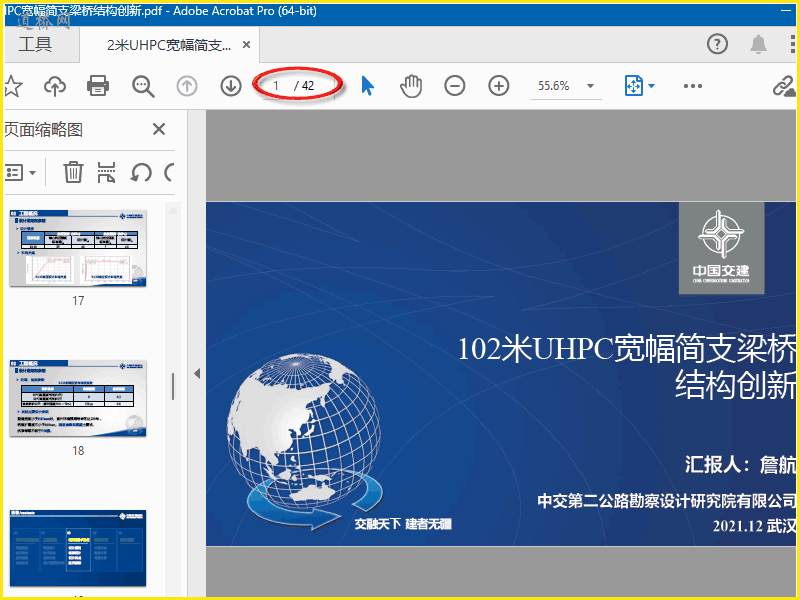Zoom in with the plus button
Image resolution: width=800 pixels, height=600 pixels.
coord(498,86)
